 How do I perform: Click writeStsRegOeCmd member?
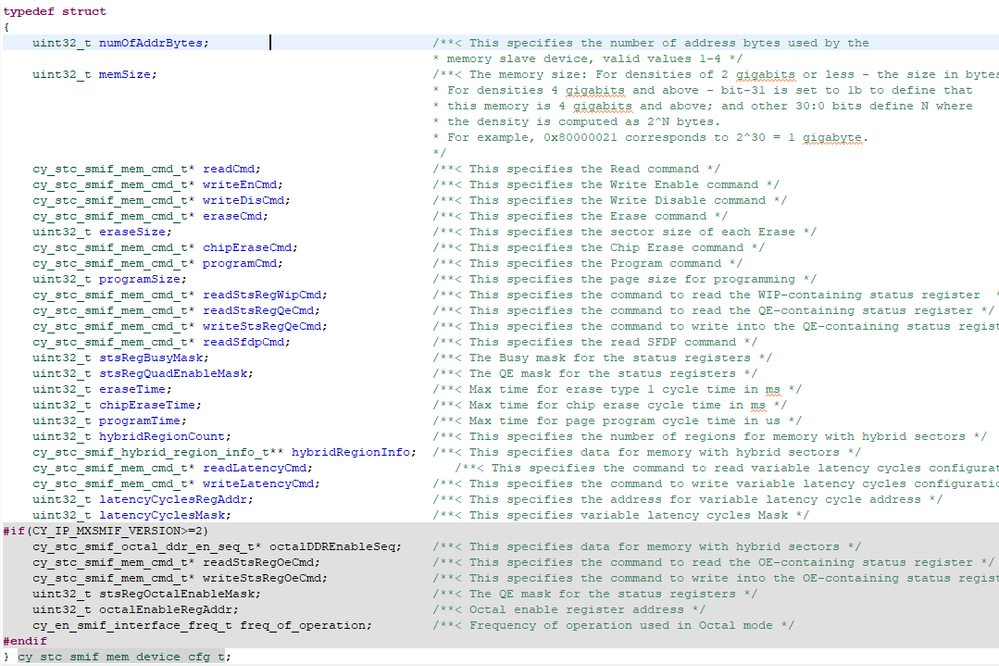(262, 578)
